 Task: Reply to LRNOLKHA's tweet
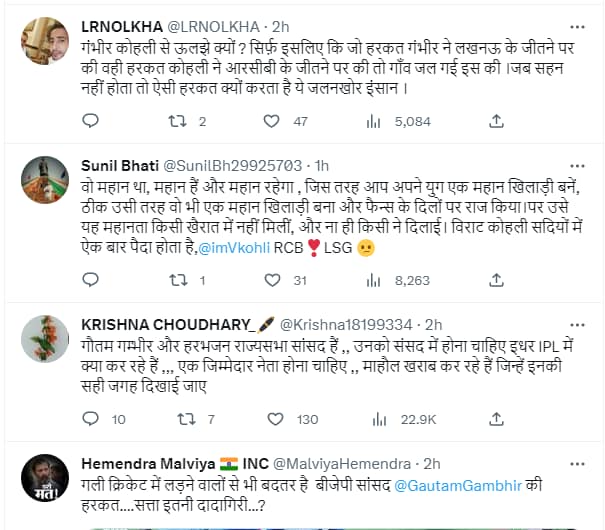[x=91, y=121]
